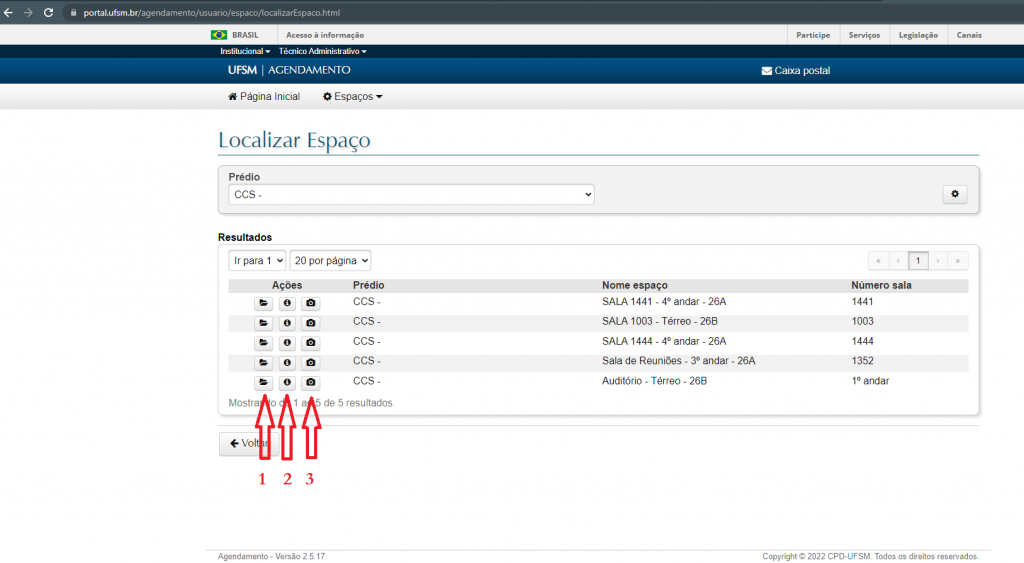
Task: Expand the Técnico Administrativo menu
Action: pos(322,51)
